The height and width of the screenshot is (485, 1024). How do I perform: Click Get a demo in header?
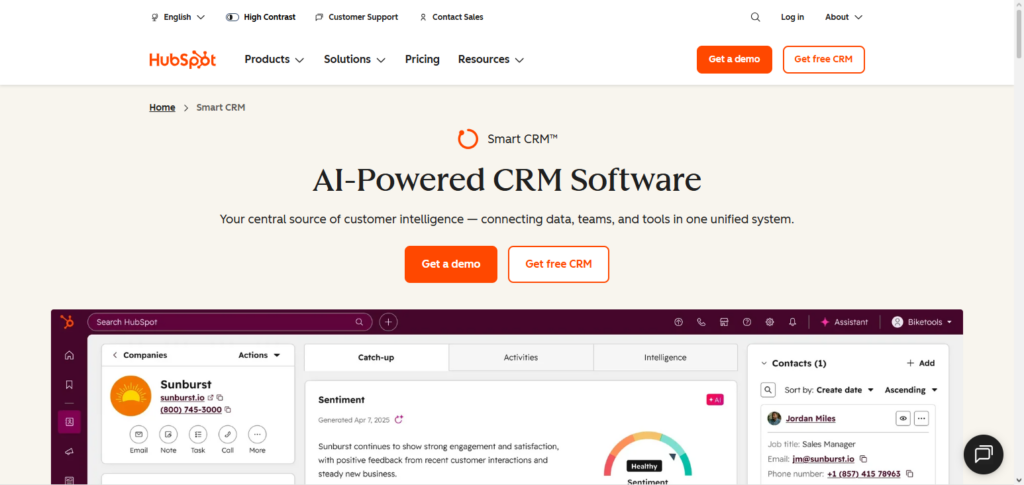pyautogui.click(x=734, y=59)
